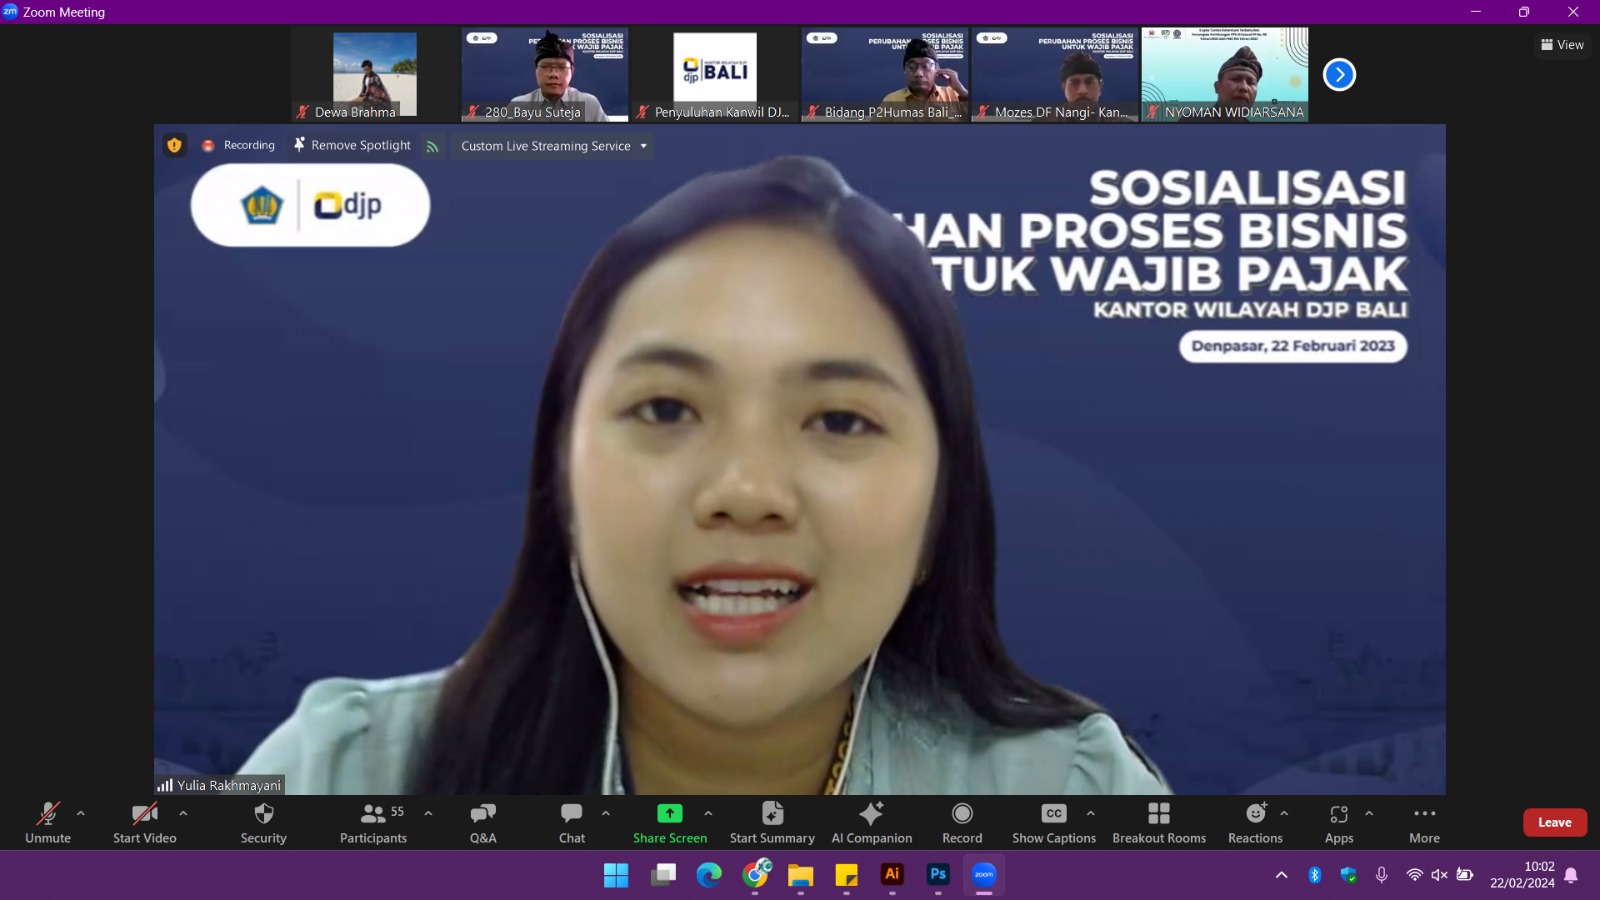Start the AI Companion
This screenshot has height=900, width=1600.
coord(871,822)
